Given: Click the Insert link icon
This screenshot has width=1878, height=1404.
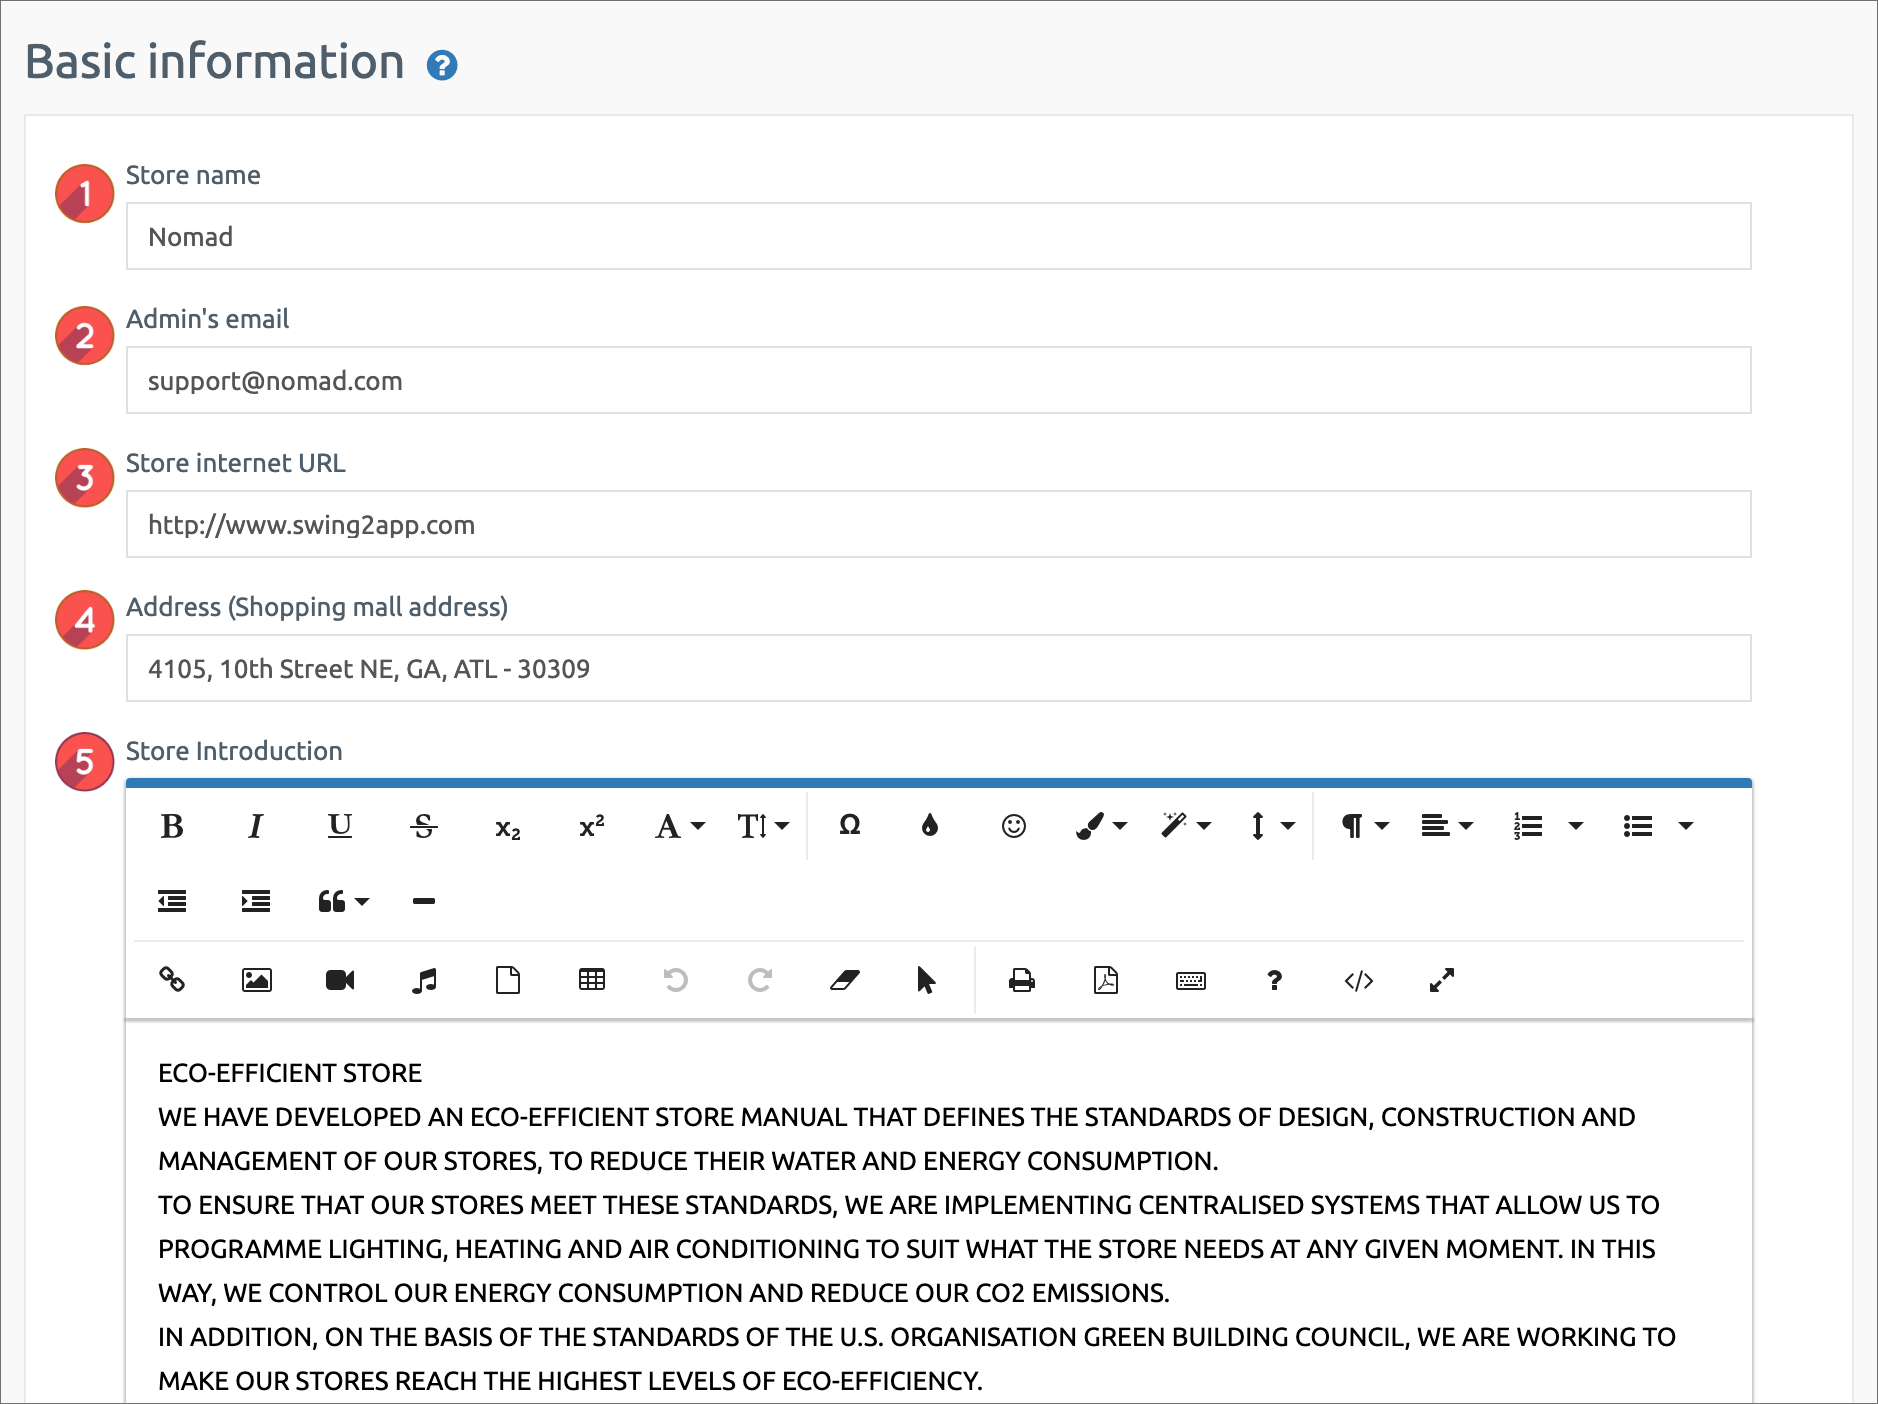Looking at the screenshot, I should 172,980.
